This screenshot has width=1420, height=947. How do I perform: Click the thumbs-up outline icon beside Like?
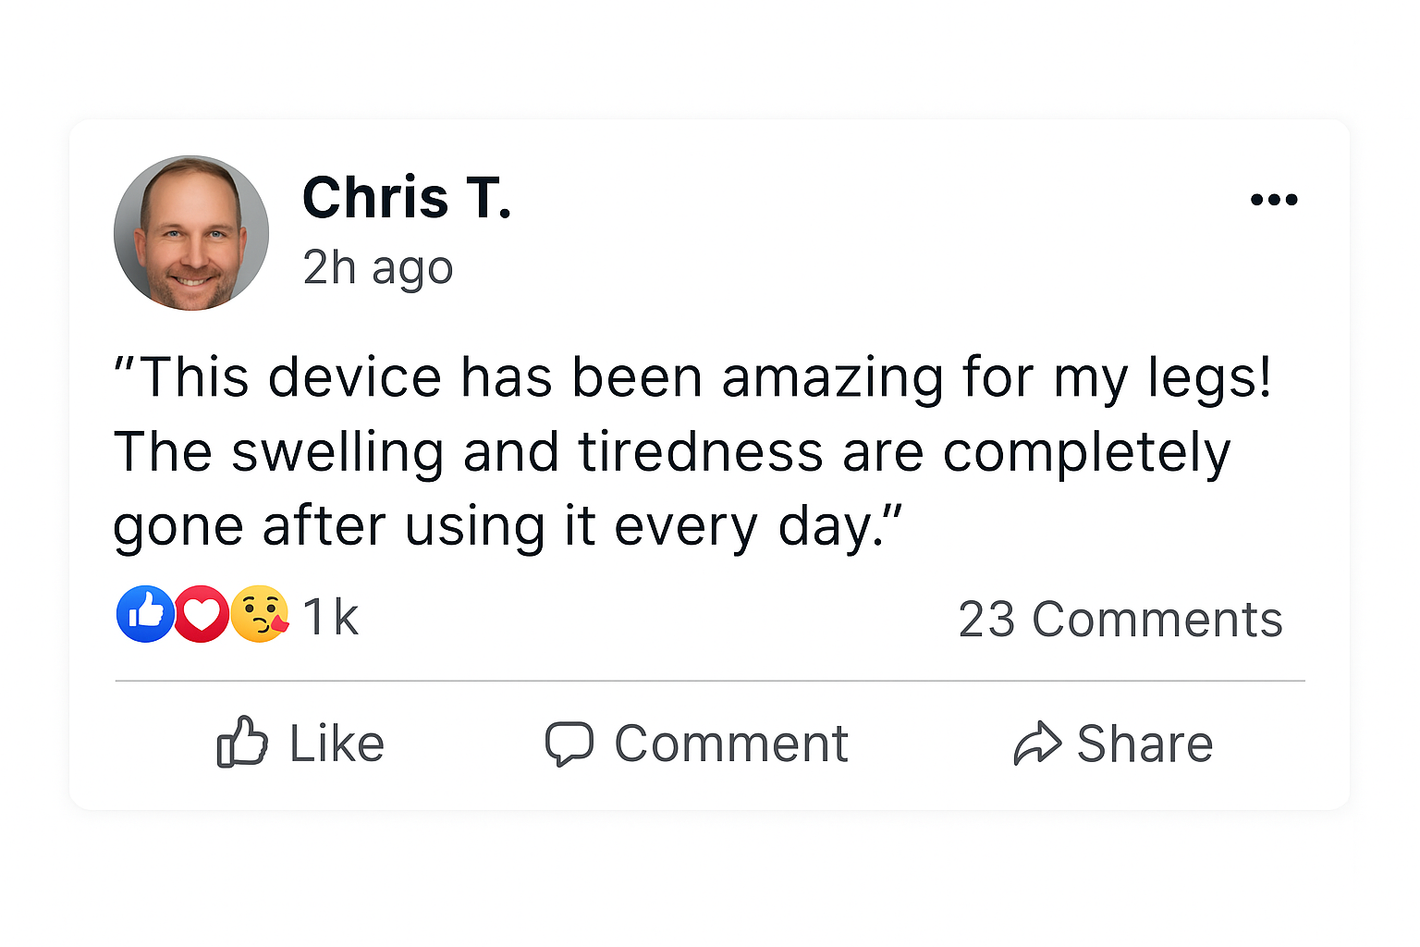coord(242,742)
